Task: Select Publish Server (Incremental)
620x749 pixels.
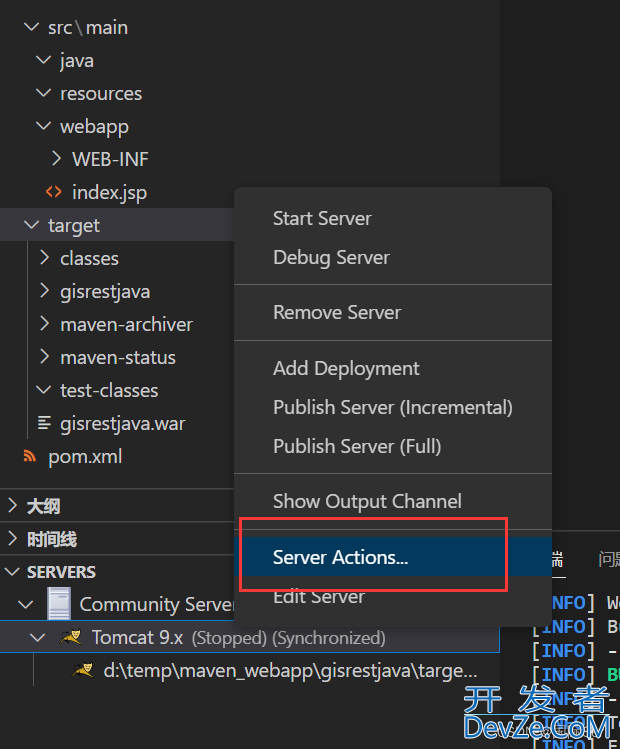Action: click(393, 407)
